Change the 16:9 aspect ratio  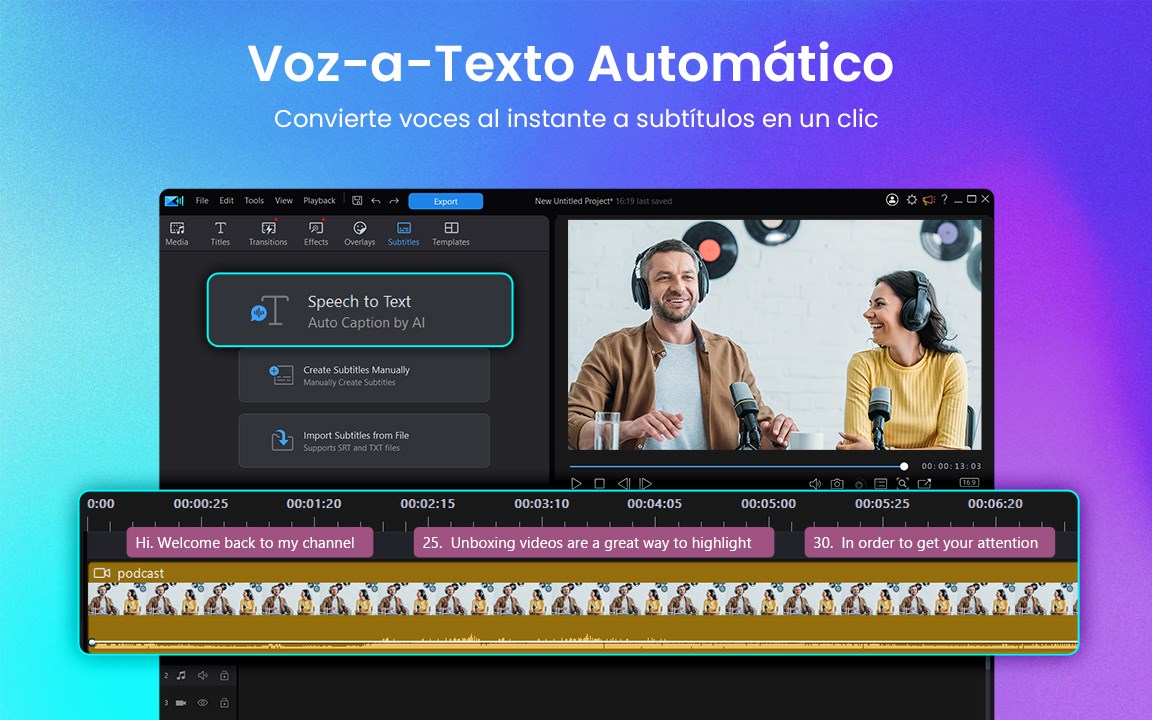(x=969, y=483)
